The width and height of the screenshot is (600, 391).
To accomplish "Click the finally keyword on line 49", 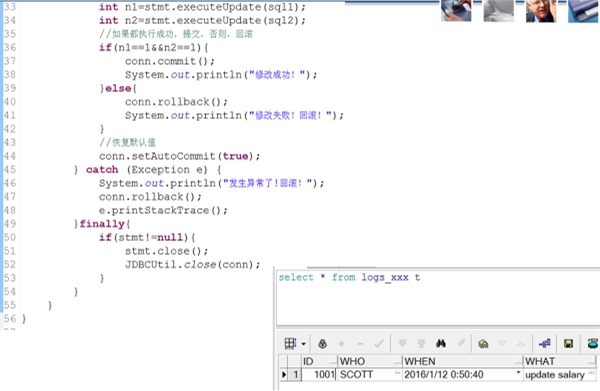I will pyautogui.click(x=102, y=224).
